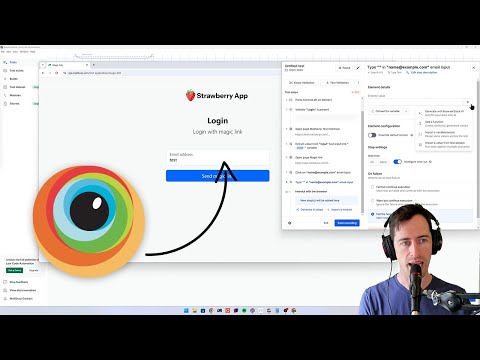Click the Windows Start button on taskbar

(186, 311)
